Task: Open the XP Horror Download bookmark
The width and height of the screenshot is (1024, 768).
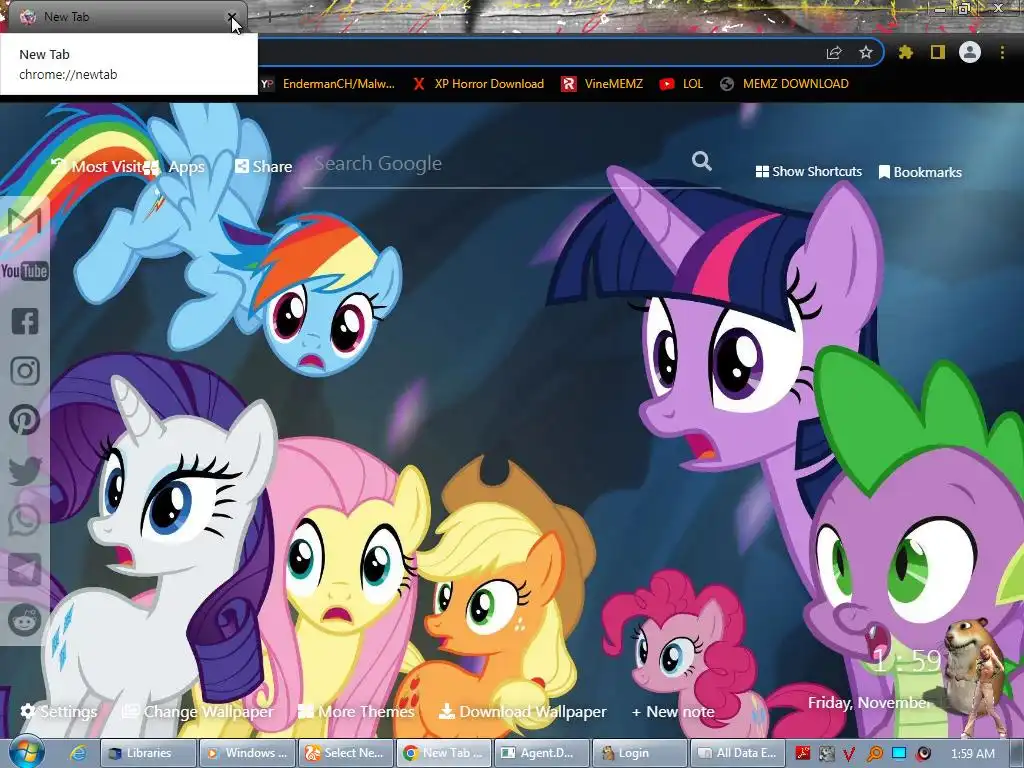Action: [478, 84]
